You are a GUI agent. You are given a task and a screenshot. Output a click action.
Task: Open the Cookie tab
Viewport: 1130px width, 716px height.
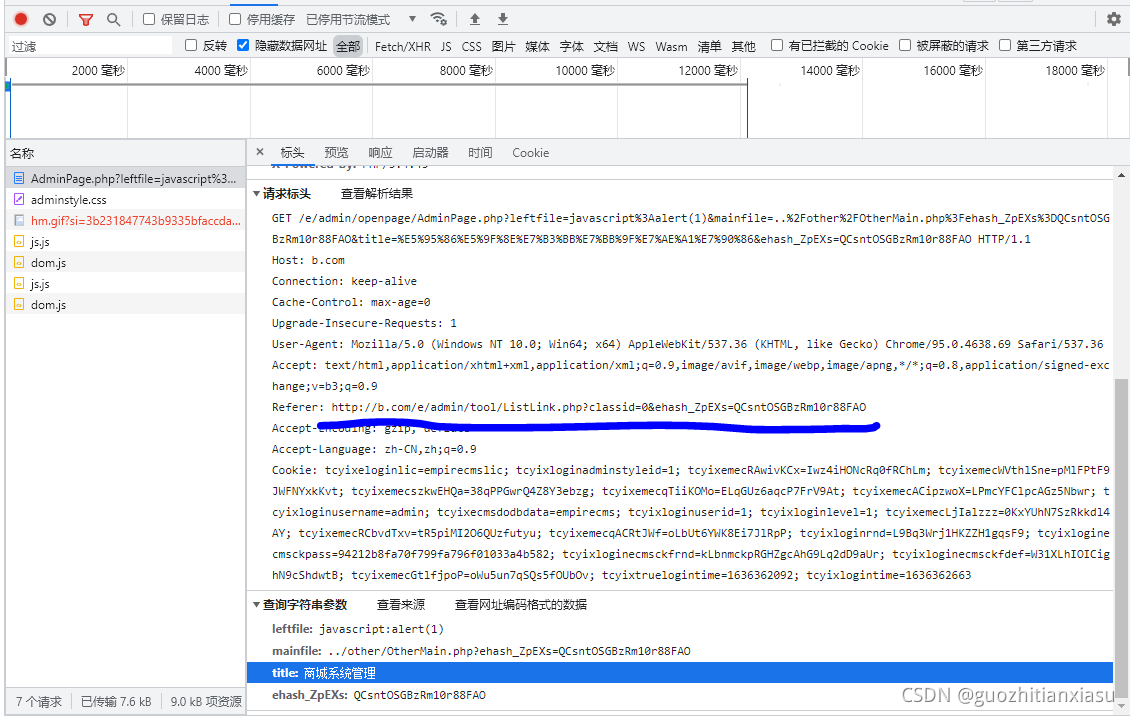pyautogui.click(x=530, y=153)
